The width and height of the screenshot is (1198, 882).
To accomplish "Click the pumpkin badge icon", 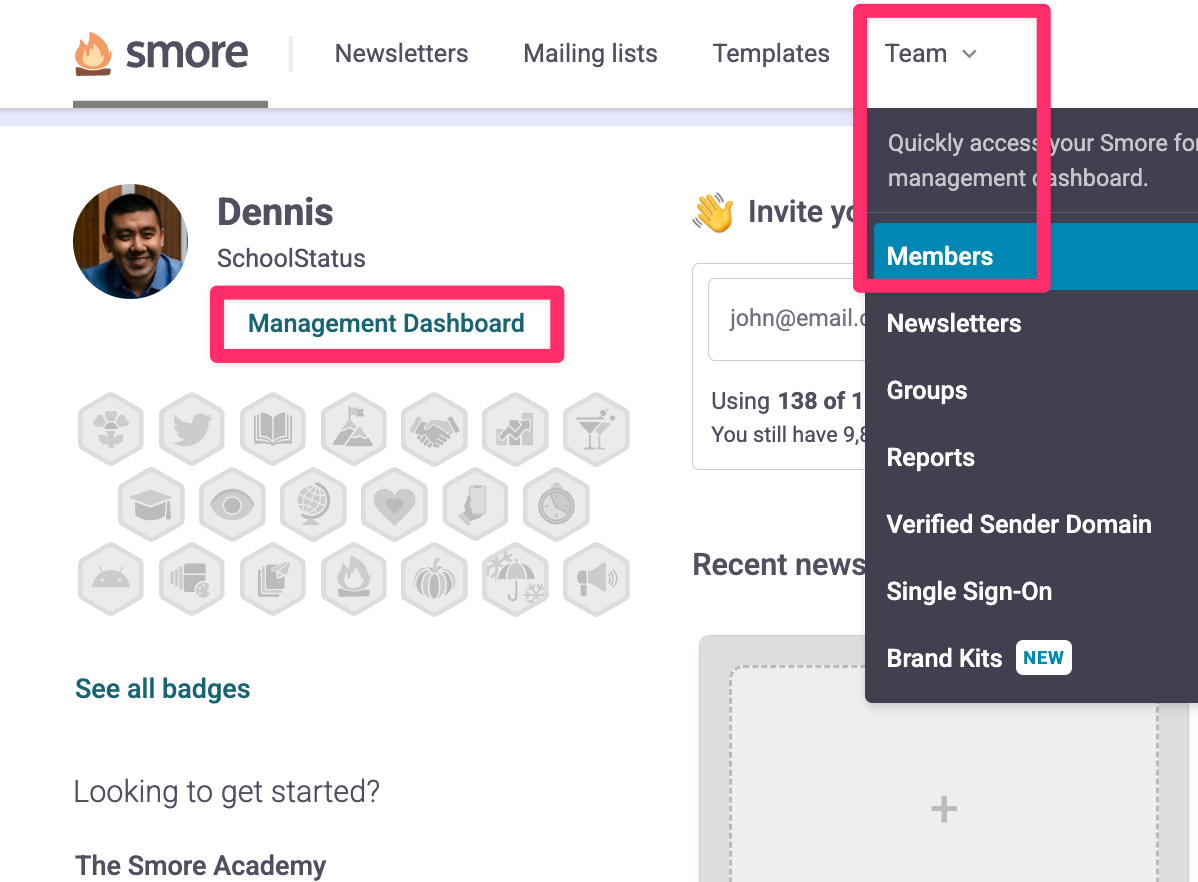I will click(x=434, y=580).
